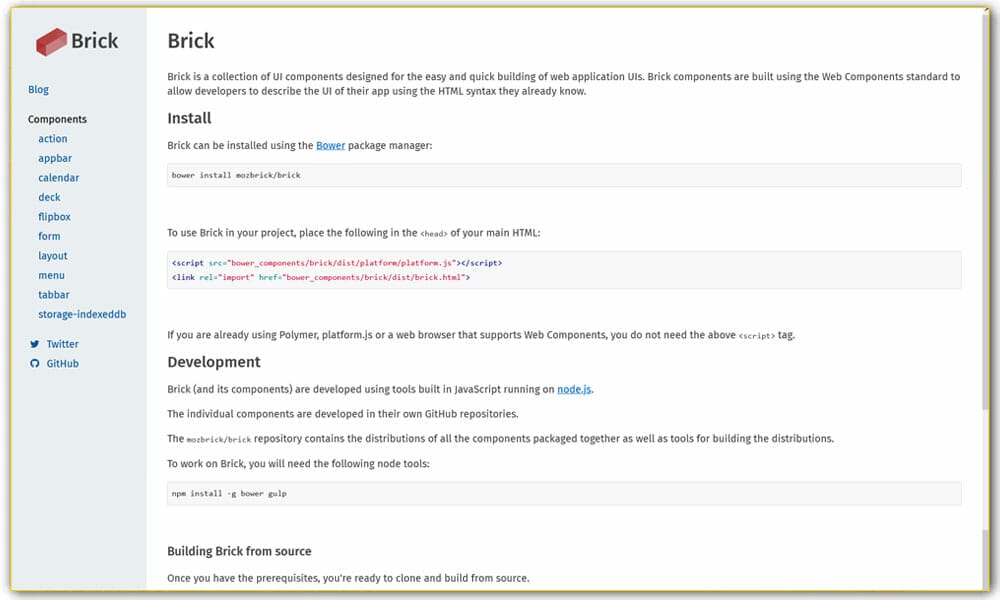The width and height of the screenshot is (1000, 600).
Task: Open the form component page
Action: [49, 236]
